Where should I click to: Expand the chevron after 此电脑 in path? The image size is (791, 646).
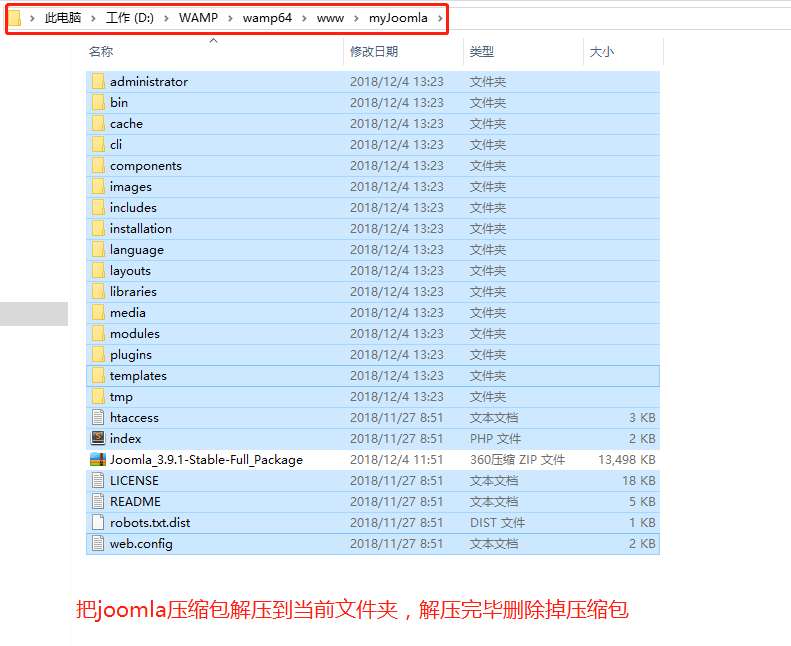click(93, 19)
